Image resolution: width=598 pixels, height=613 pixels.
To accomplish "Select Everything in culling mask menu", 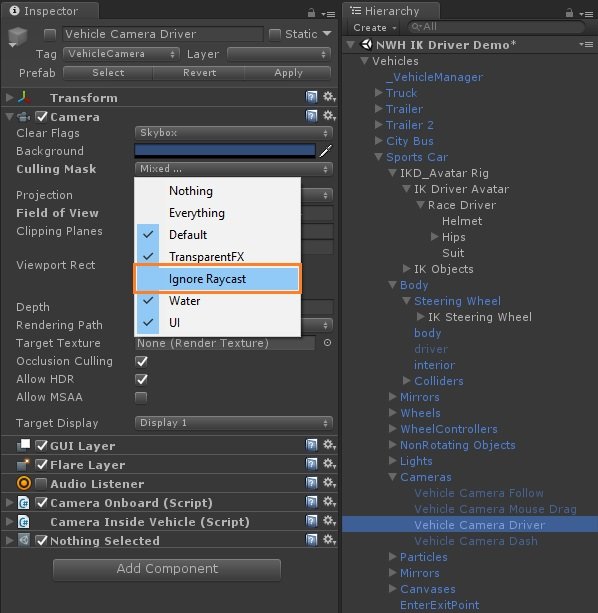I will (218, 213).
